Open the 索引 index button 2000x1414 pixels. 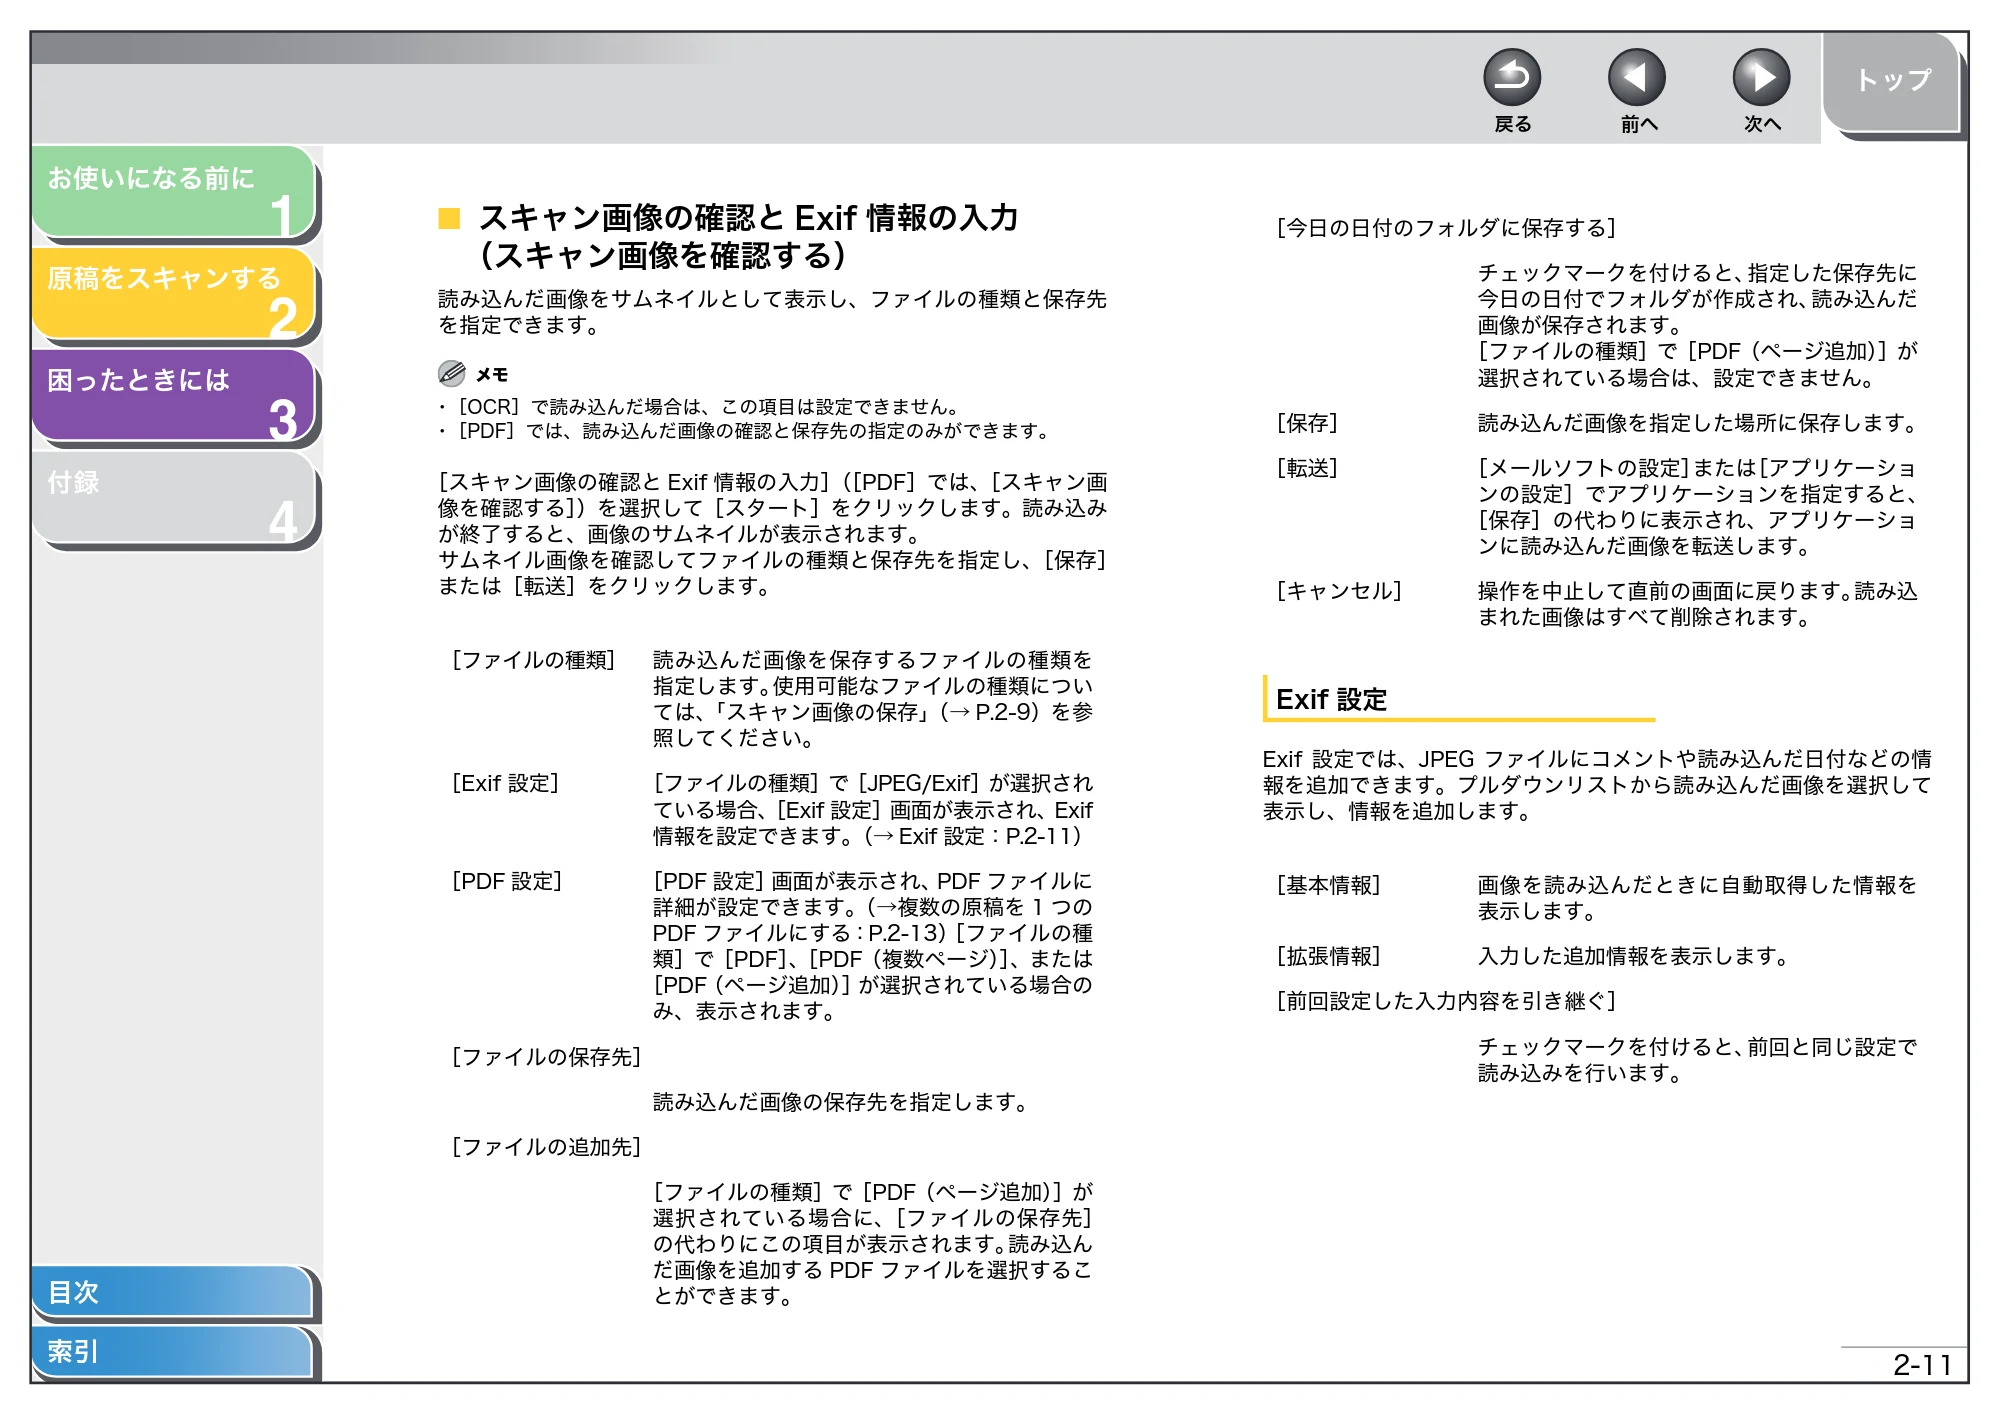[172, 1351]
